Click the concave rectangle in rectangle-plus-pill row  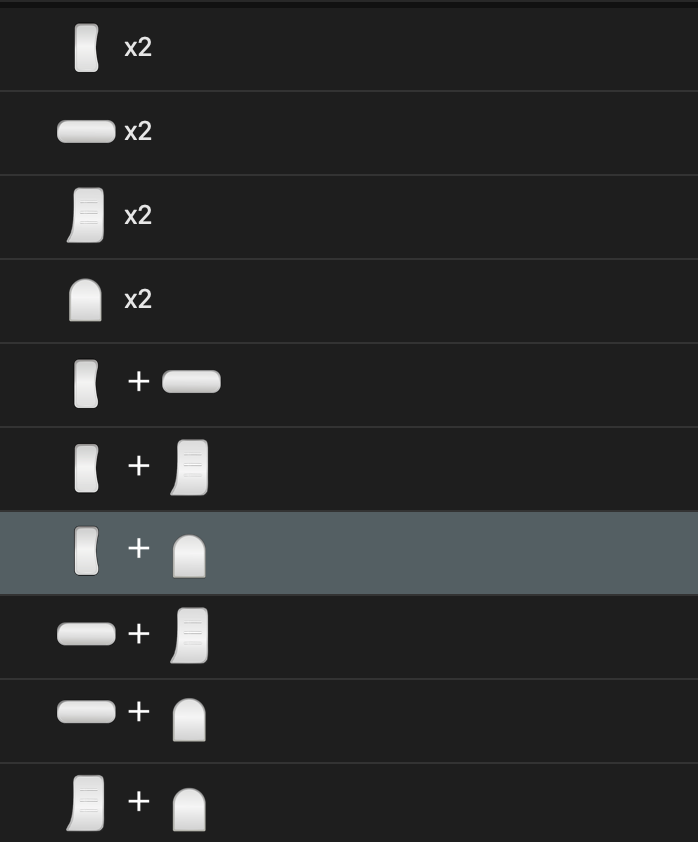pyautogui.click(x=87, y=384)
